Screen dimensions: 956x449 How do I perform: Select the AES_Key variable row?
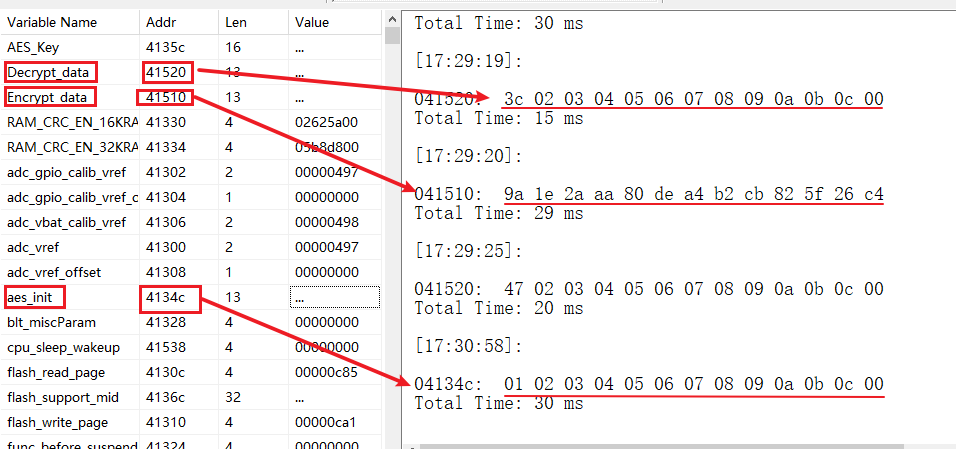pos(34,47)
